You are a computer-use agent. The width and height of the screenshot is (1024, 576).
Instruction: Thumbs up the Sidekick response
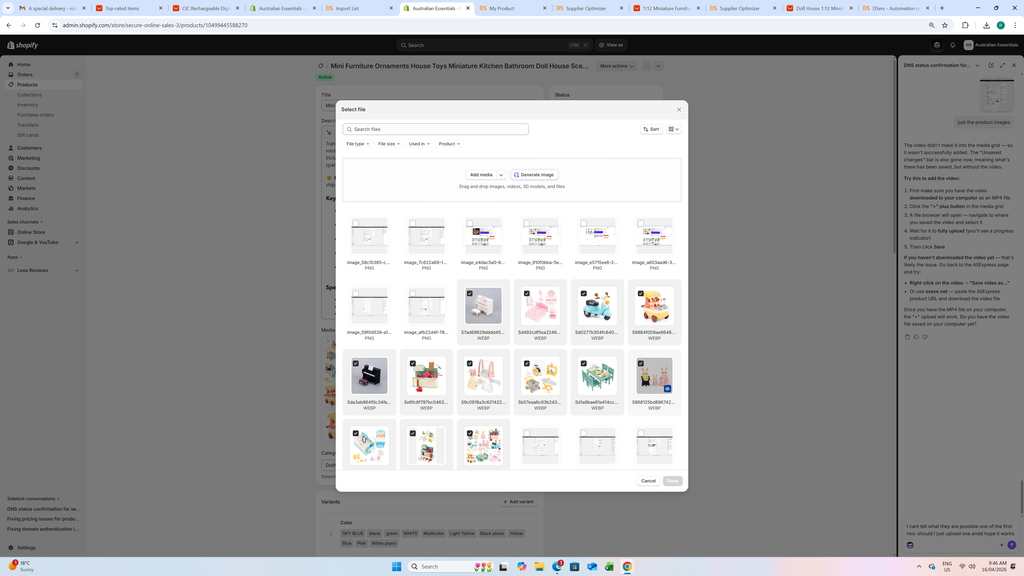click(916, 337)
